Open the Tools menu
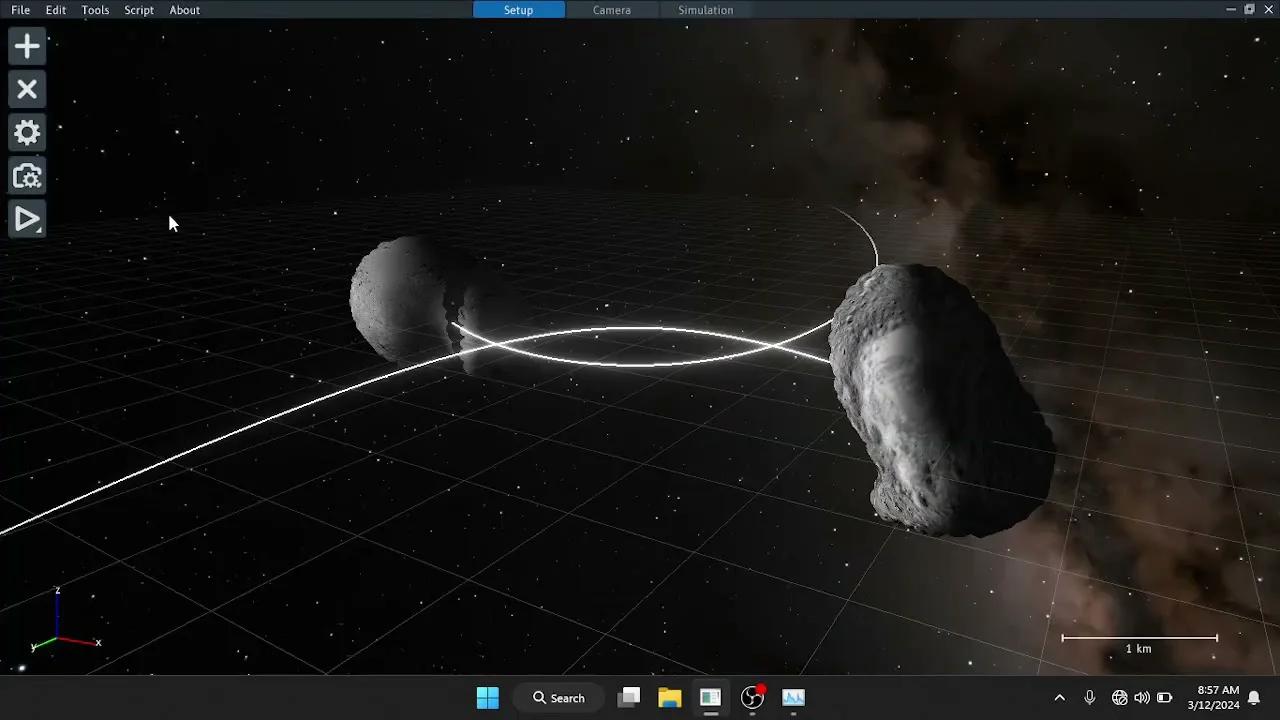The height and width of the screenshot is (720, 1280). (x=95, y=10)
